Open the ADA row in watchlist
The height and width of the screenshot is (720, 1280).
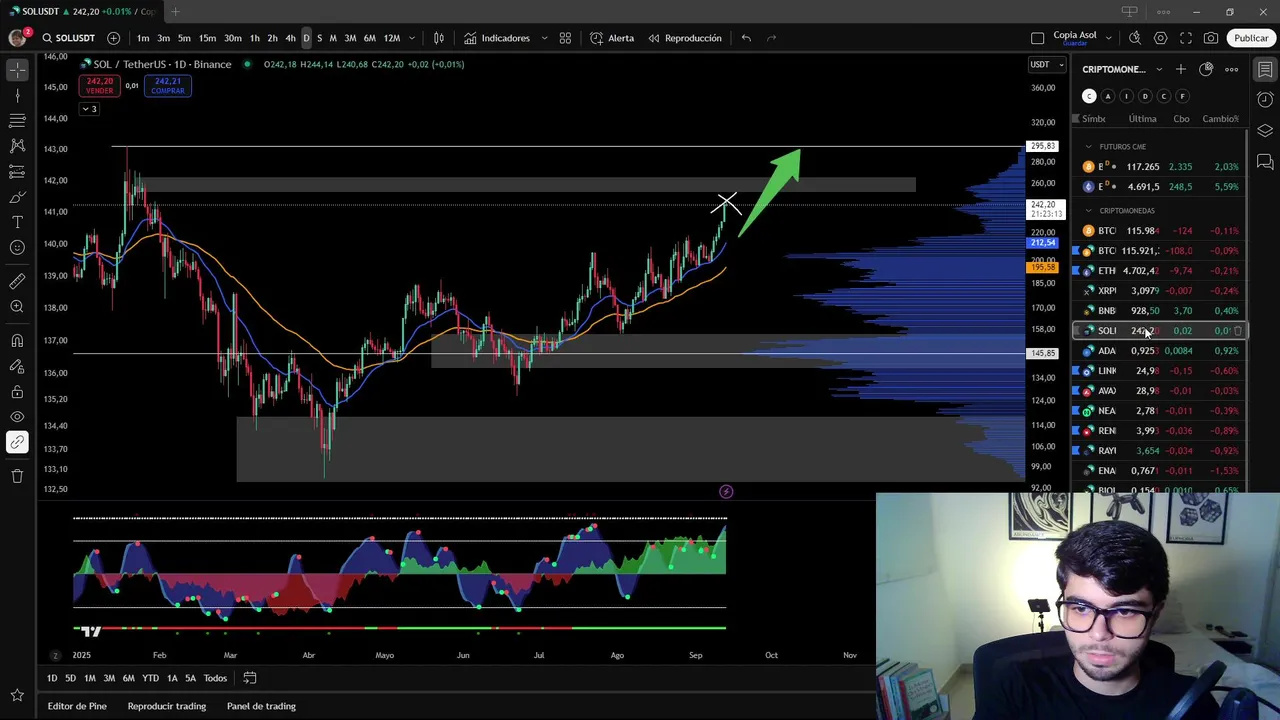tap(1160, 351)
